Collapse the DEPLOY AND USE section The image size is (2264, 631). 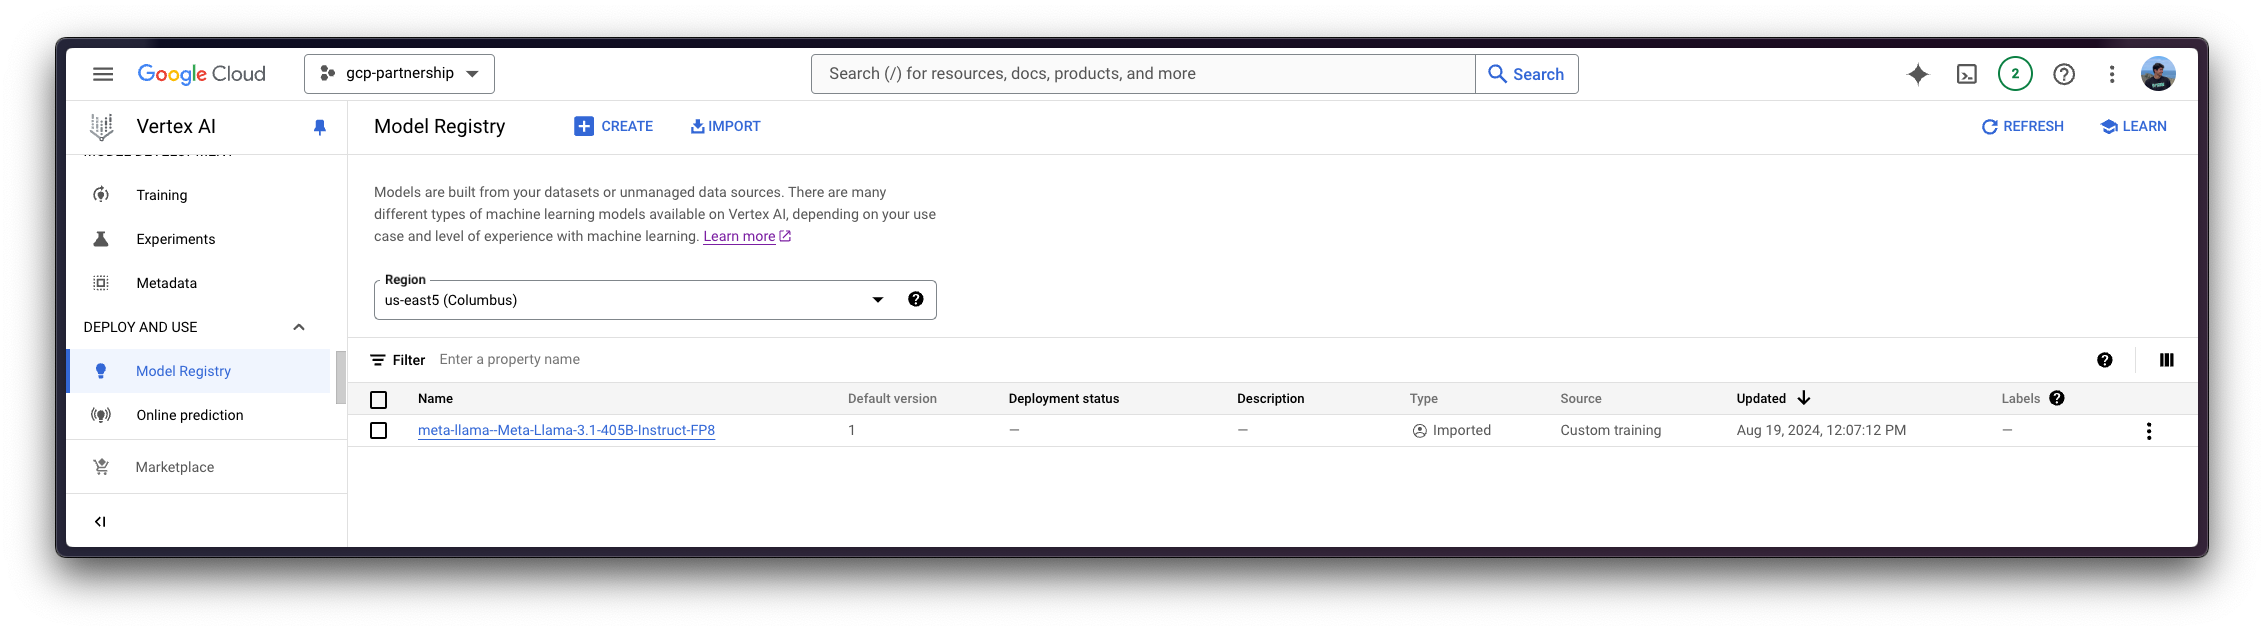click(x=299, y=327)
